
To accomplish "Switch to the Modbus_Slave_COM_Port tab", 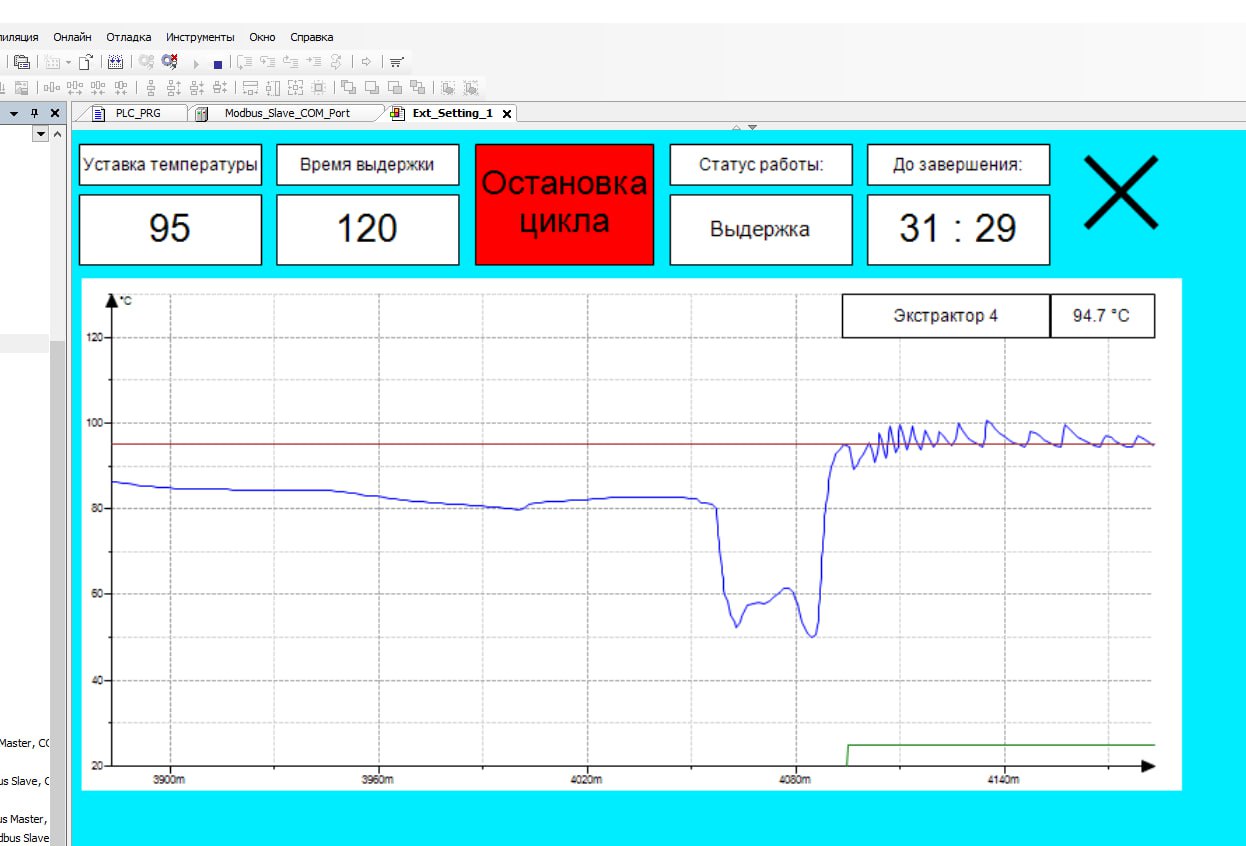I will [286, 113].
